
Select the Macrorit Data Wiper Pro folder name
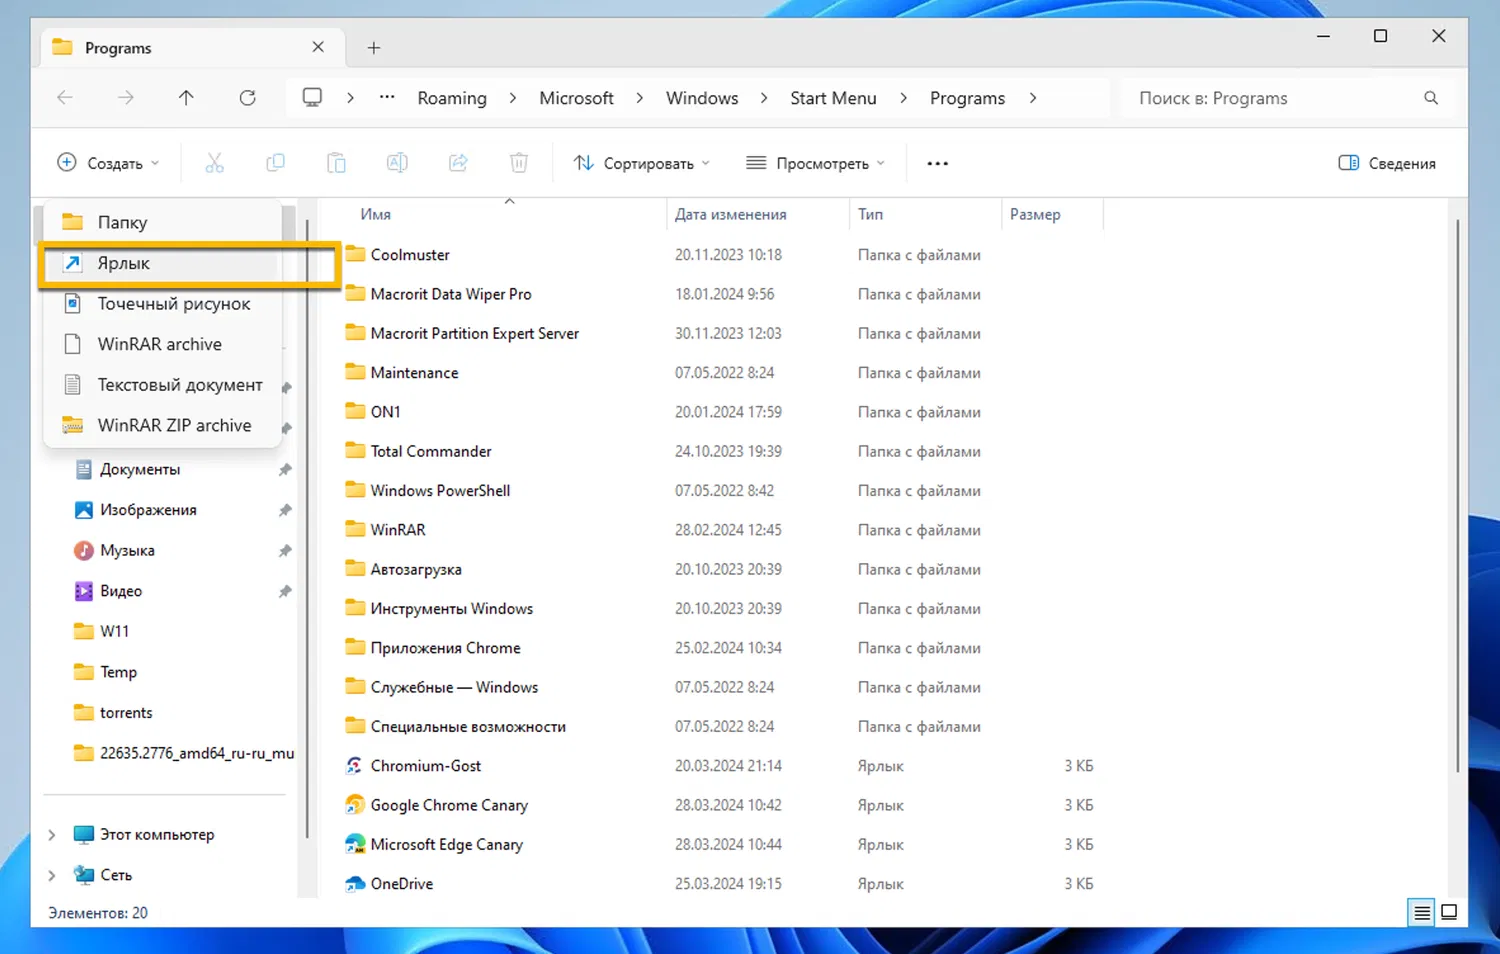451,294
